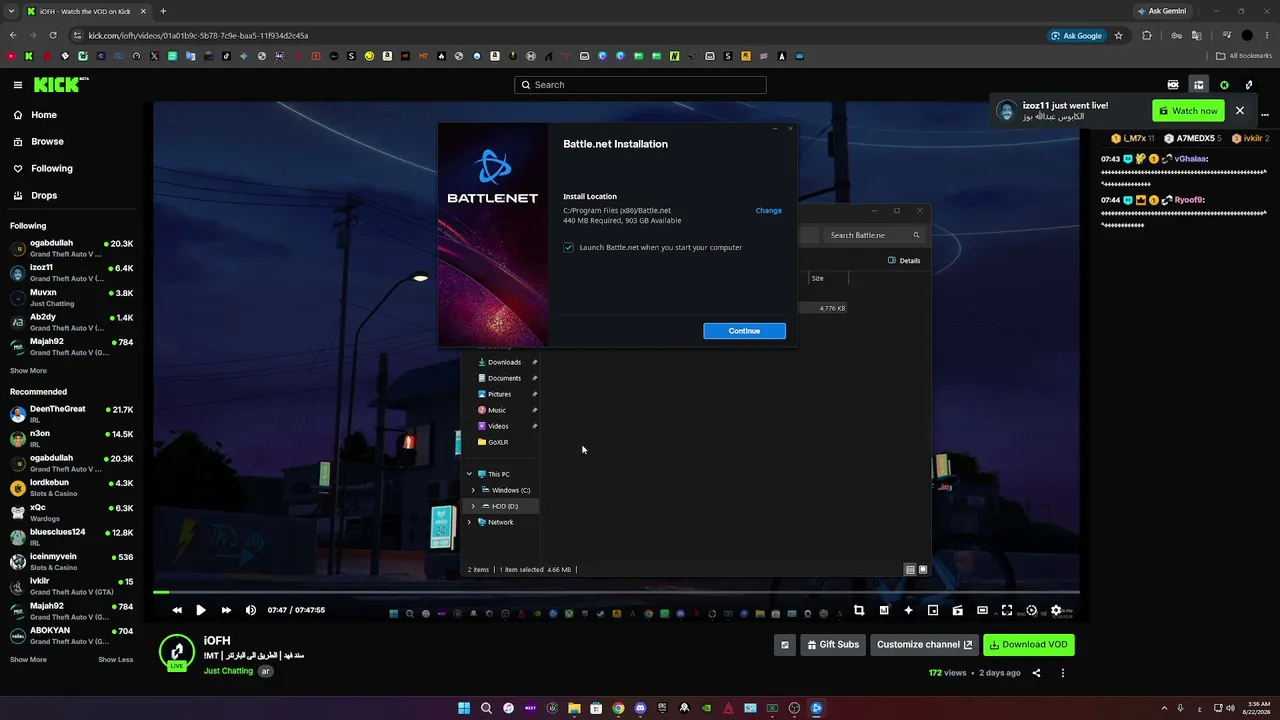Expand Recommended list with Show More

tap(28, 660)
